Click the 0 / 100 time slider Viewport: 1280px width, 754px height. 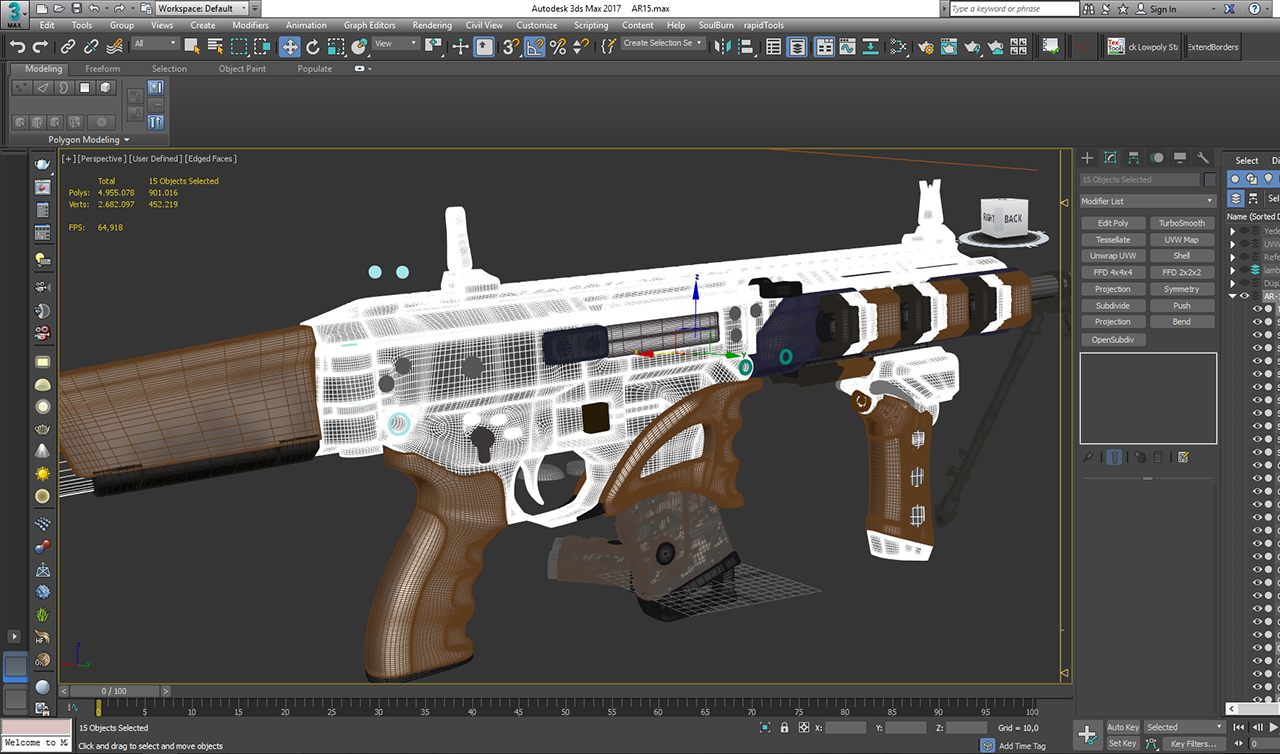(113, 691)
